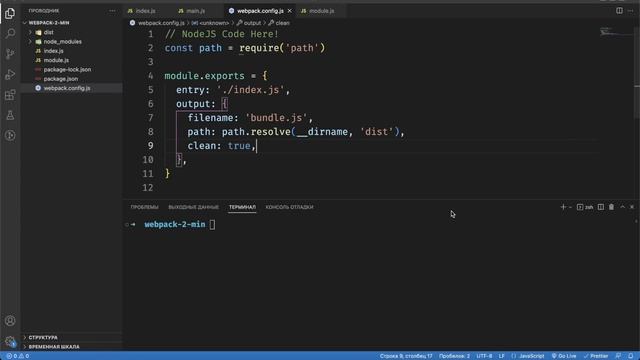The width and height of the screenshot is (640, 360).
Task: Click the 'bundle.js' string in line 7
Action: [x=276, y=118]
